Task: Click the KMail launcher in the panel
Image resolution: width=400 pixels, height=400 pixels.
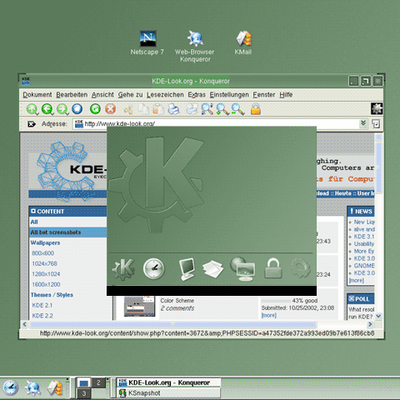Action: 55,388
